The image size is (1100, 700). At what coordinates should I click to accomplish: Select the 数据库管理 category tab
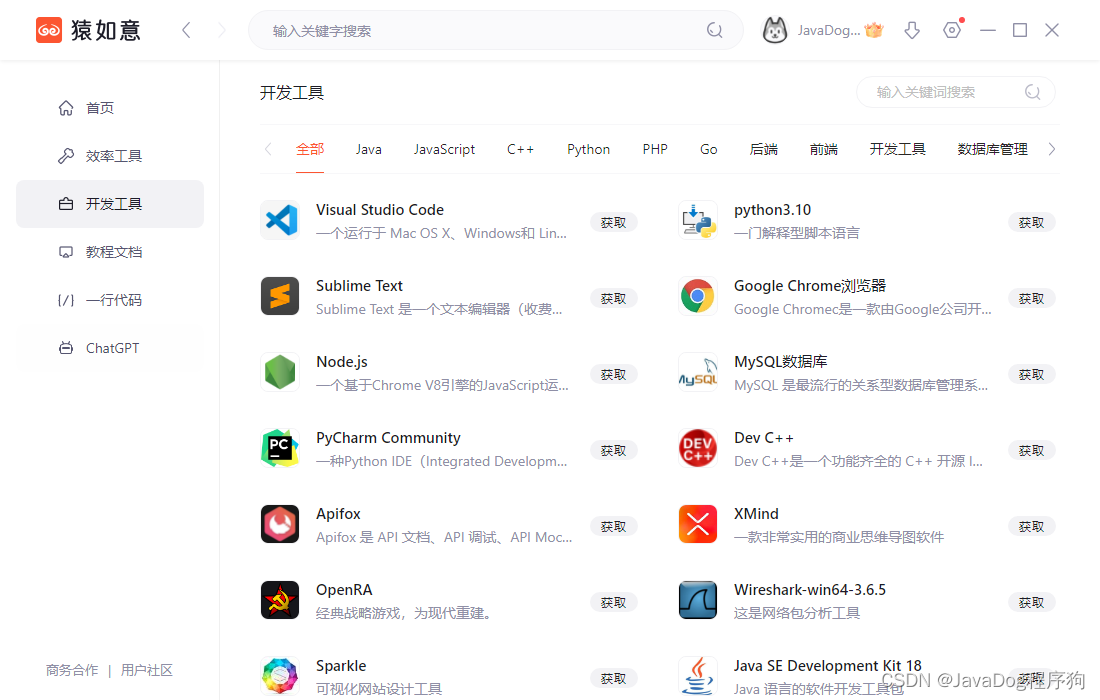[x=993, y=149]
